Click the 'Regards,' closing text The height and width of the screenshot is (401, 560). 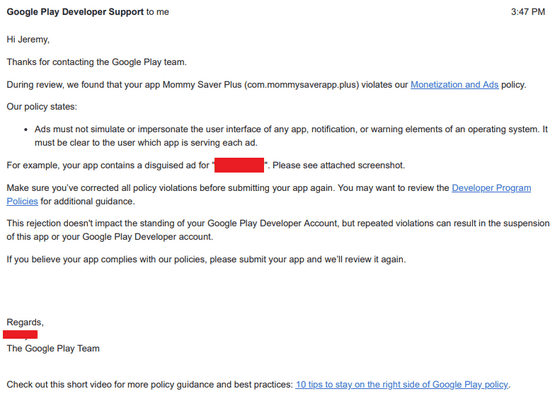(x=25, y=322)
